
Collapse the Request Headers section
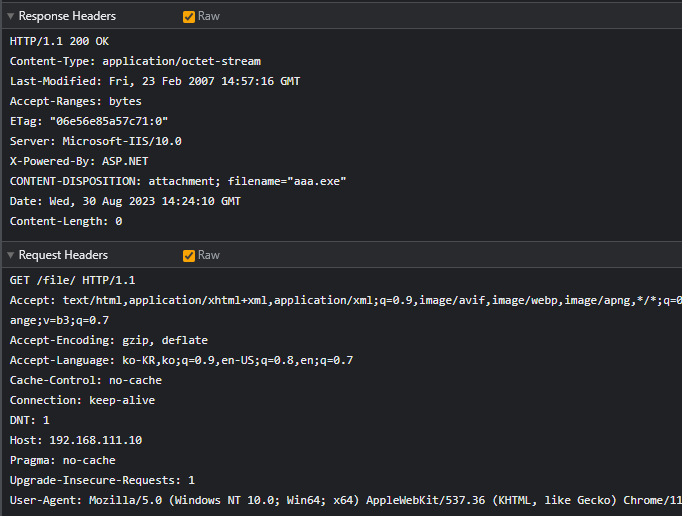(x=10, y=255)
